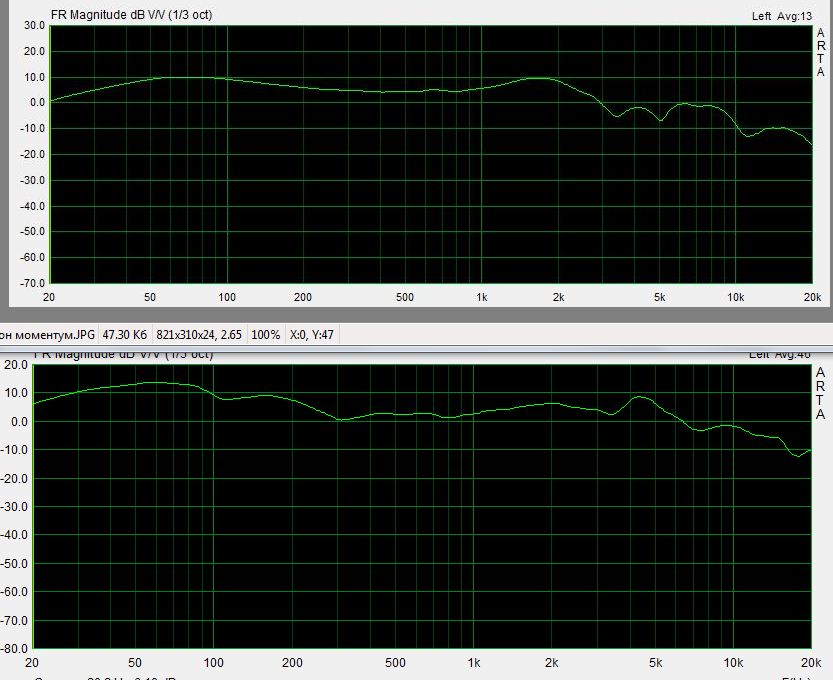
Task: Click the 1k label under the top graph
Action: [481, 297]
